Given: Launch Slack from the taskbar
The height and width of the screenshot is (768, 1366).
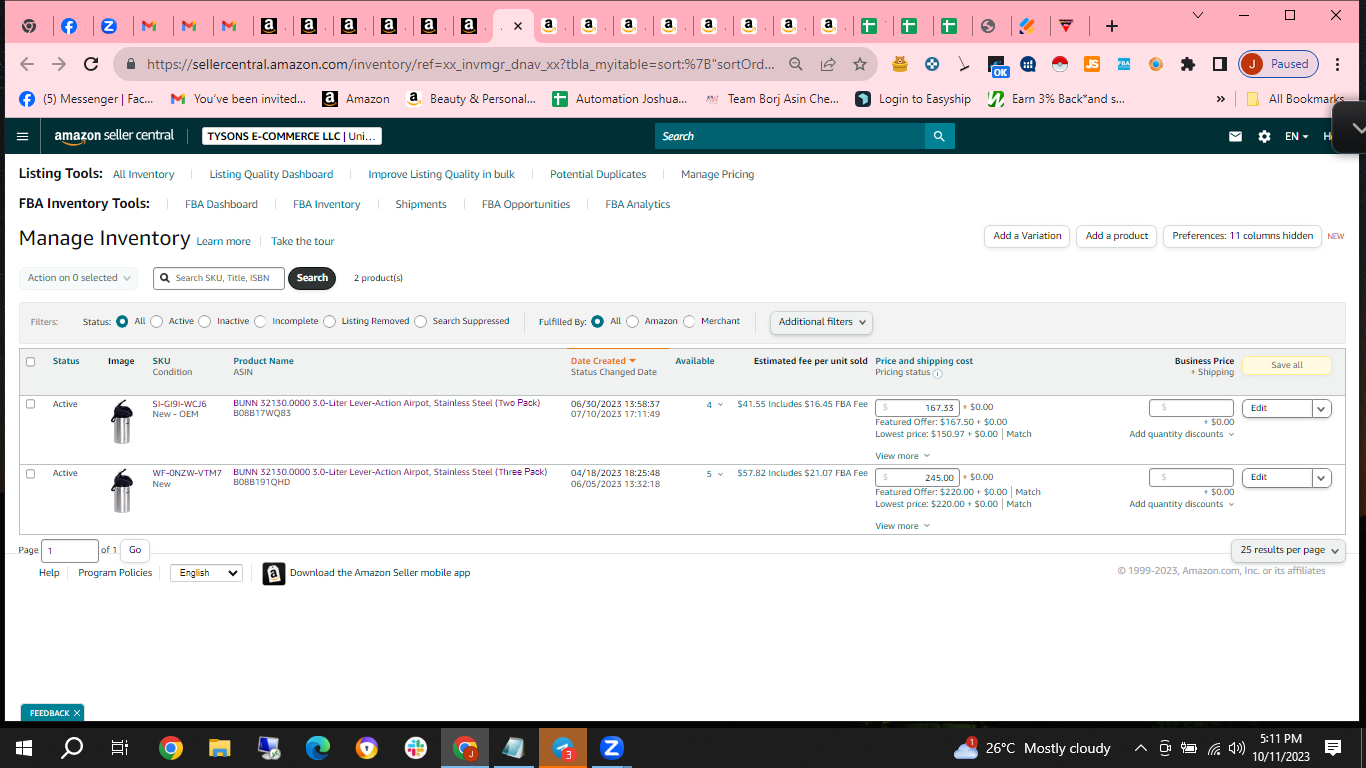Looking at the screenshot, I should click(416, 747).
